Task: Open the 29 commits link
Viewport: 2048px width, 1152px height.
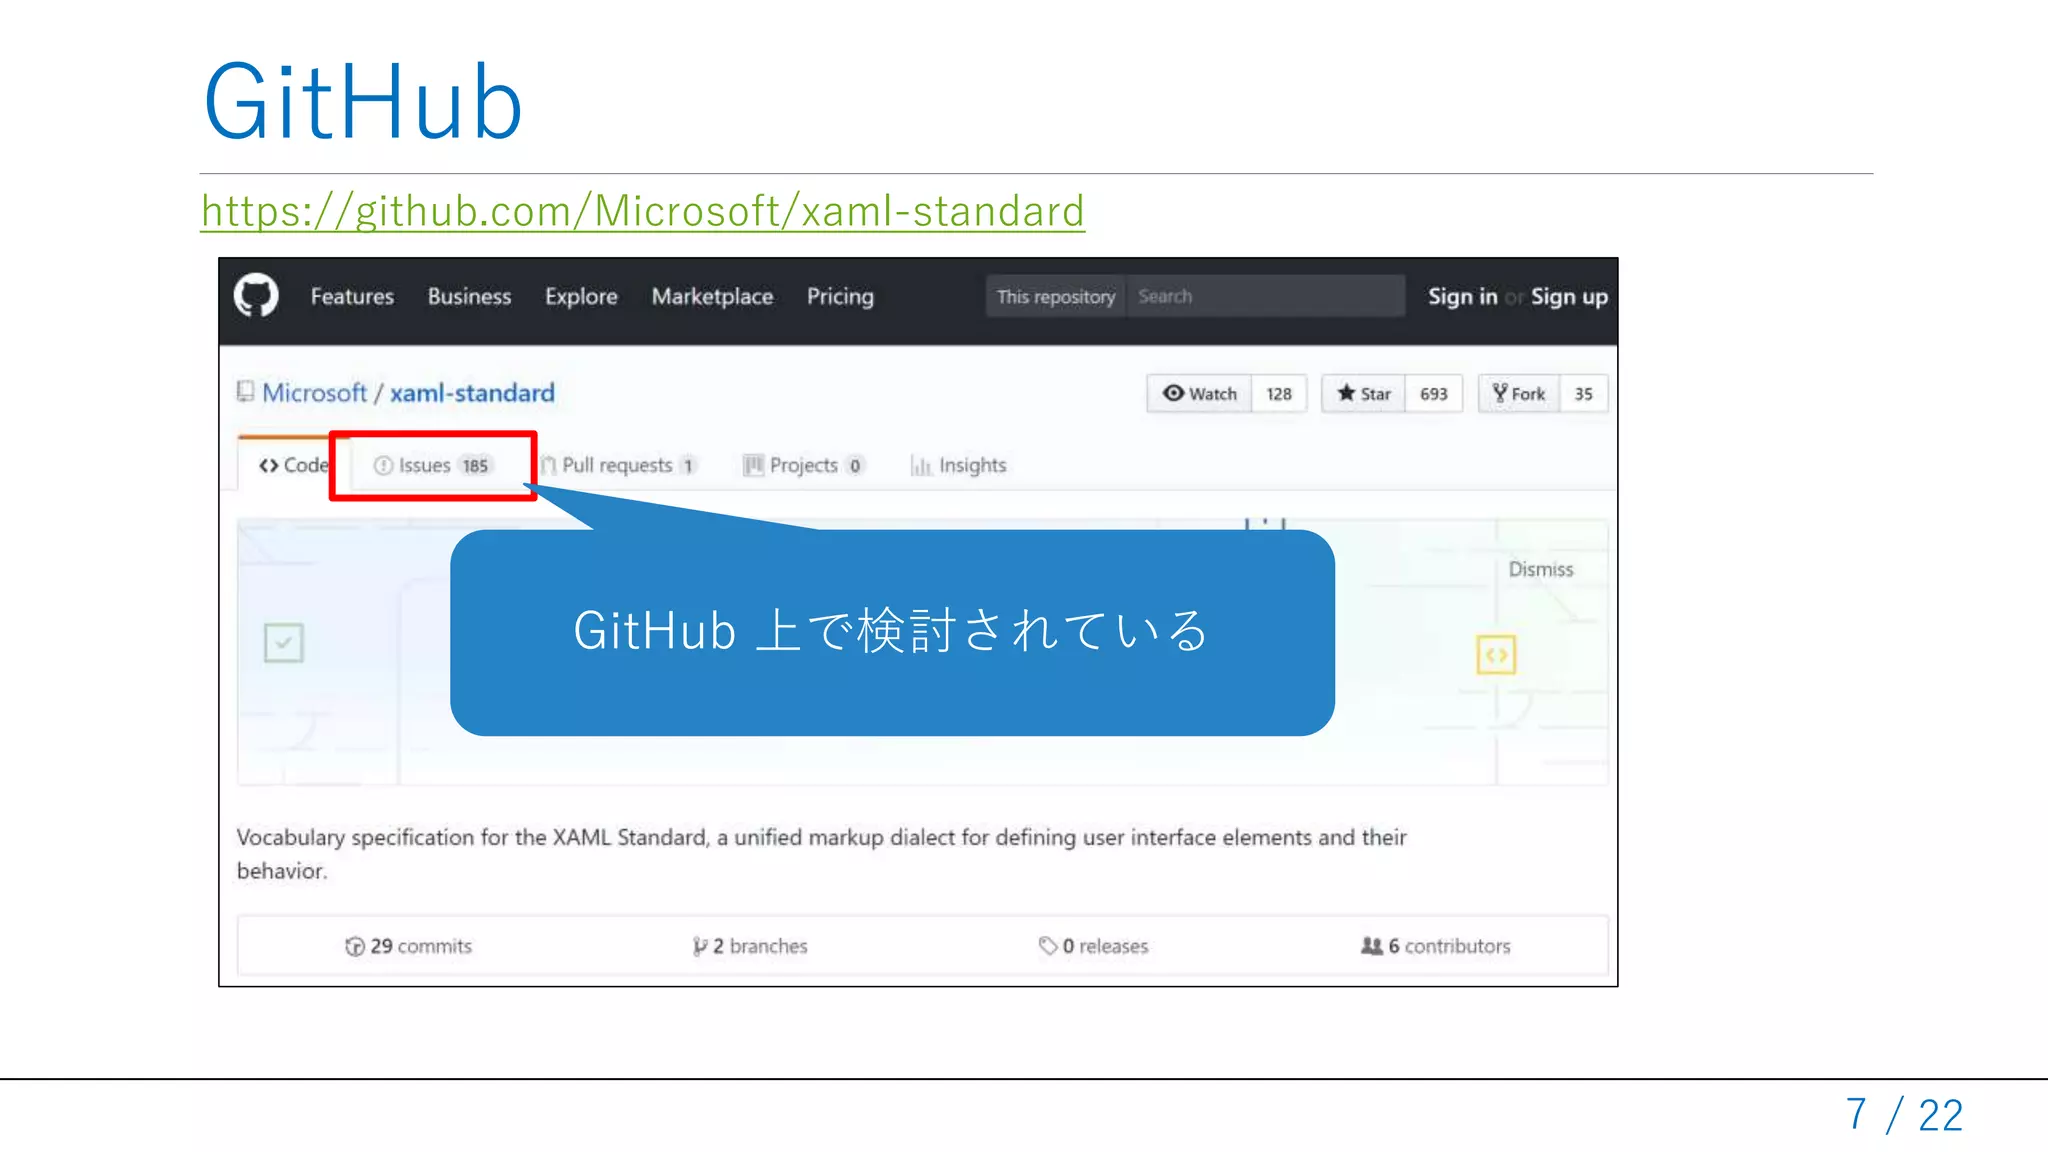Action: coord(408,945)
